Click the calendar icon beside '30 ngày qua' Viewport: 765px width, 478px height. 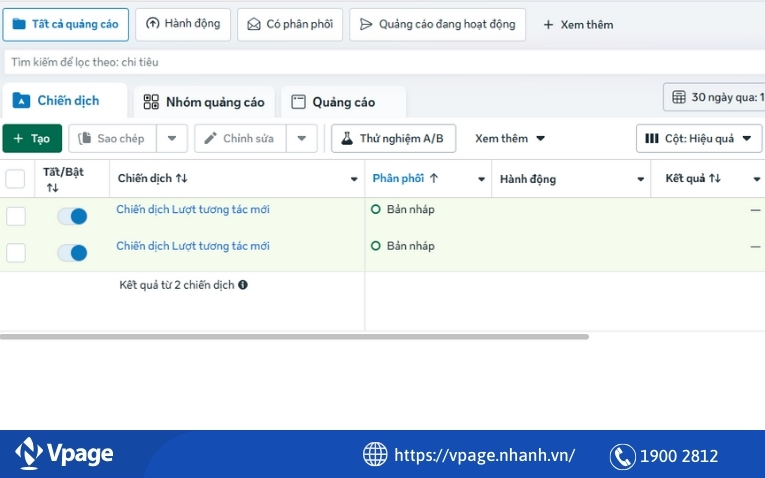click(x=679, y=97)
